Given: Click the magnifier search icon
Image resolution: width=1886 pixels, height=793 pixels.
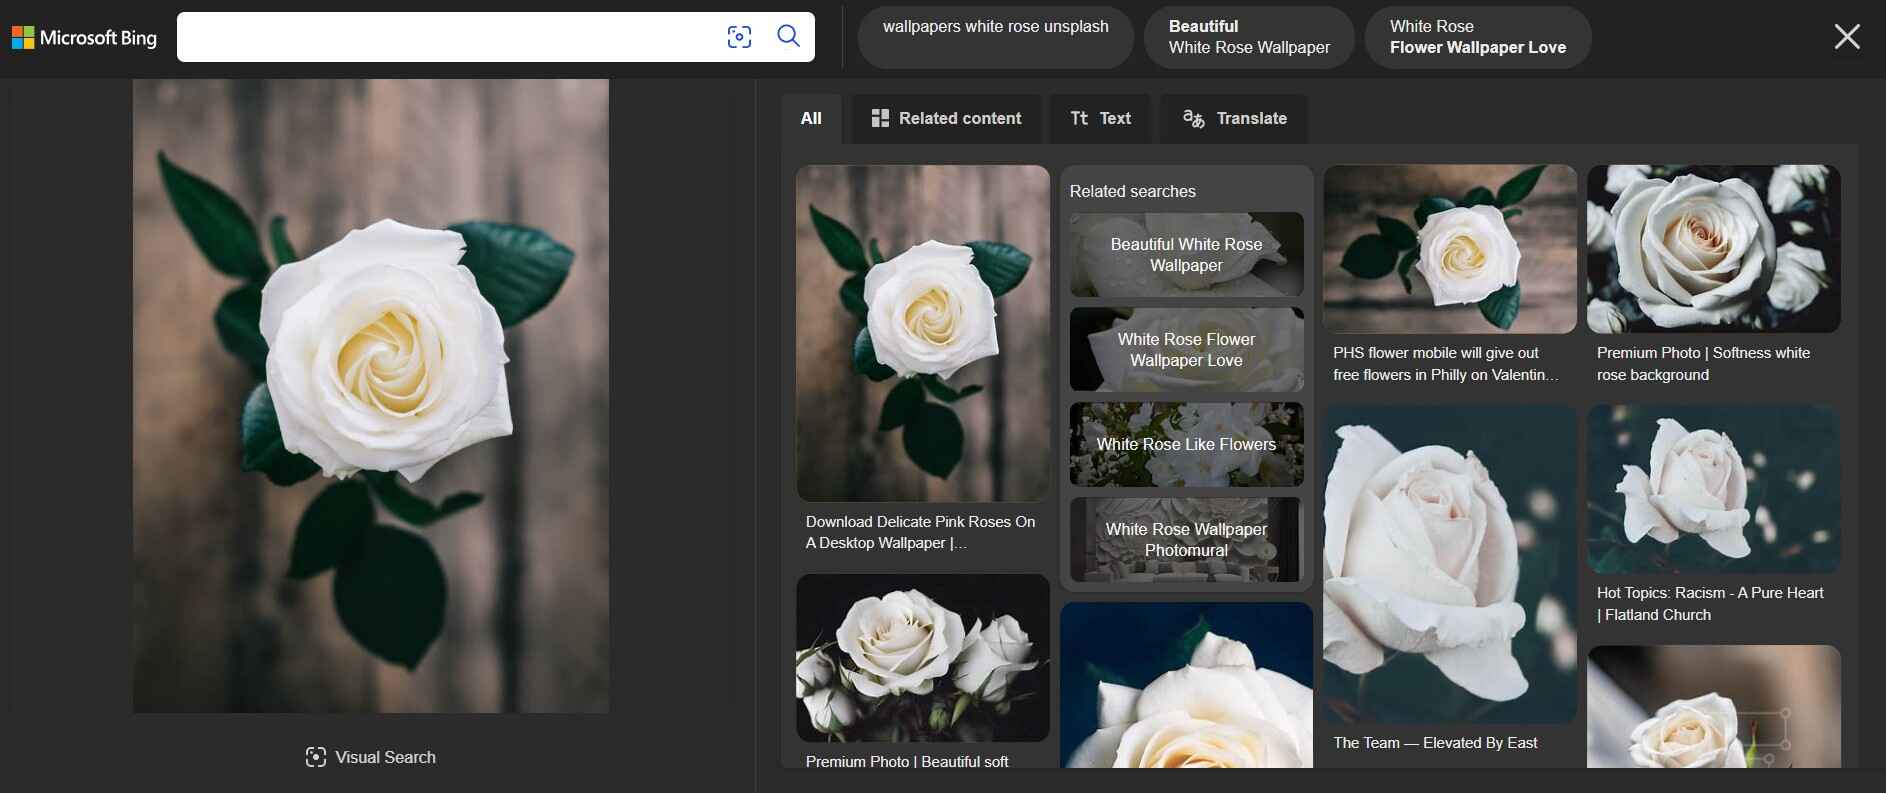Looking at the screenshot, I should click(788, 37).
